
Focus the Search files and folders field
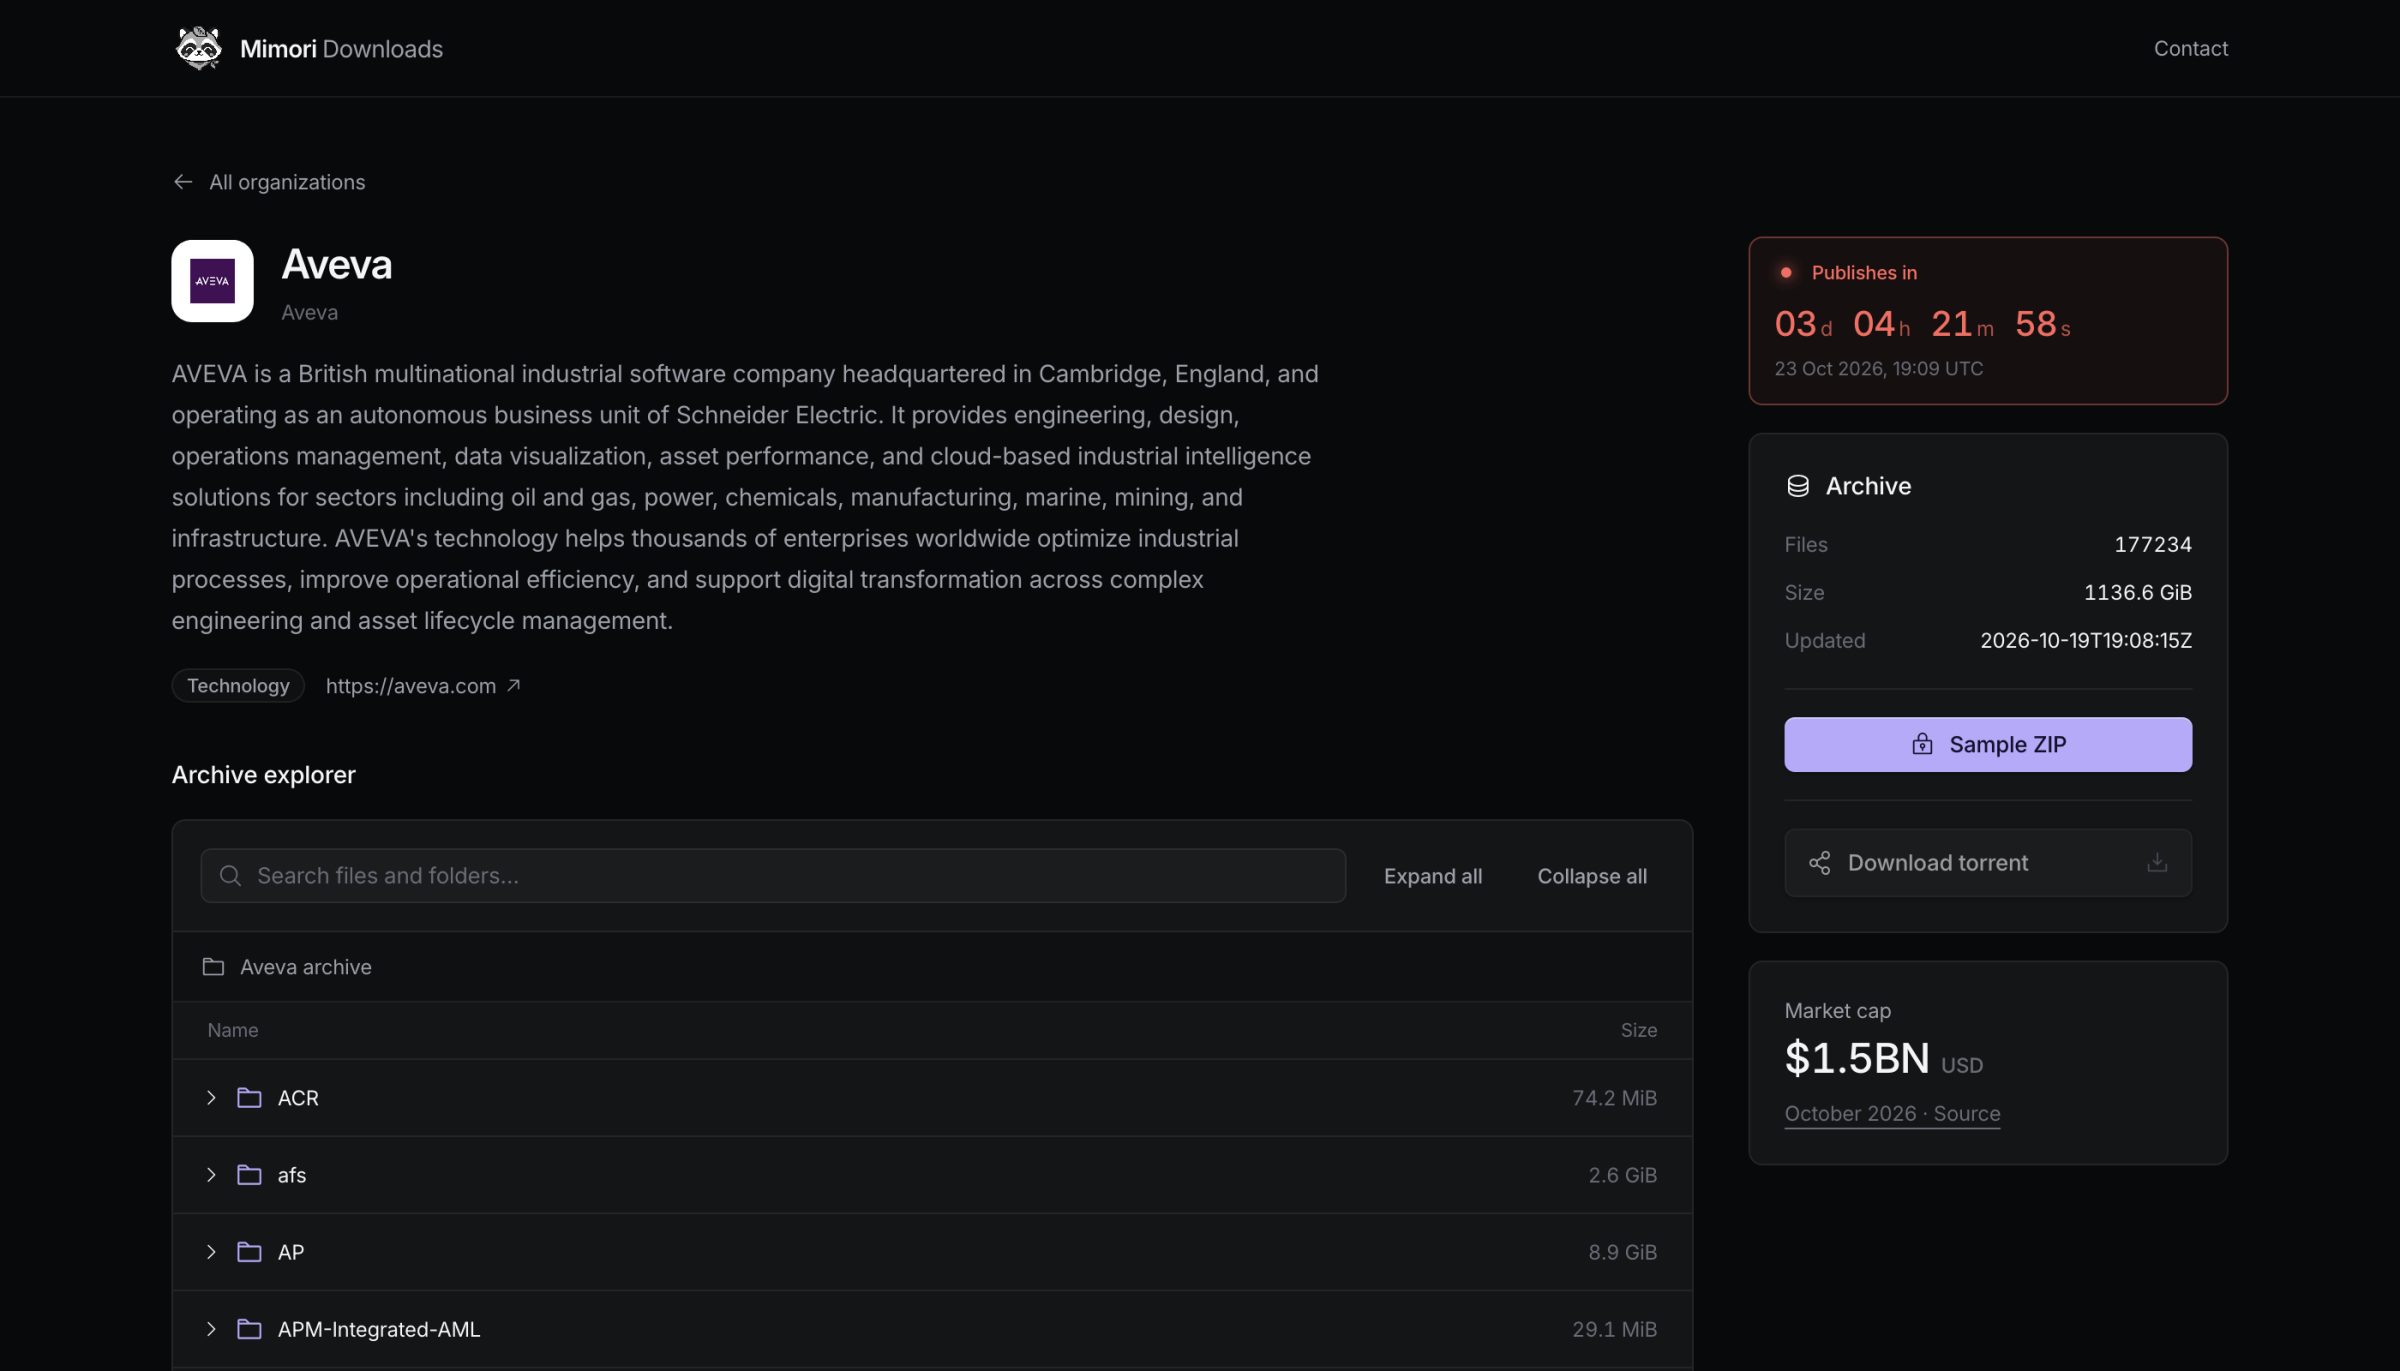773,876
